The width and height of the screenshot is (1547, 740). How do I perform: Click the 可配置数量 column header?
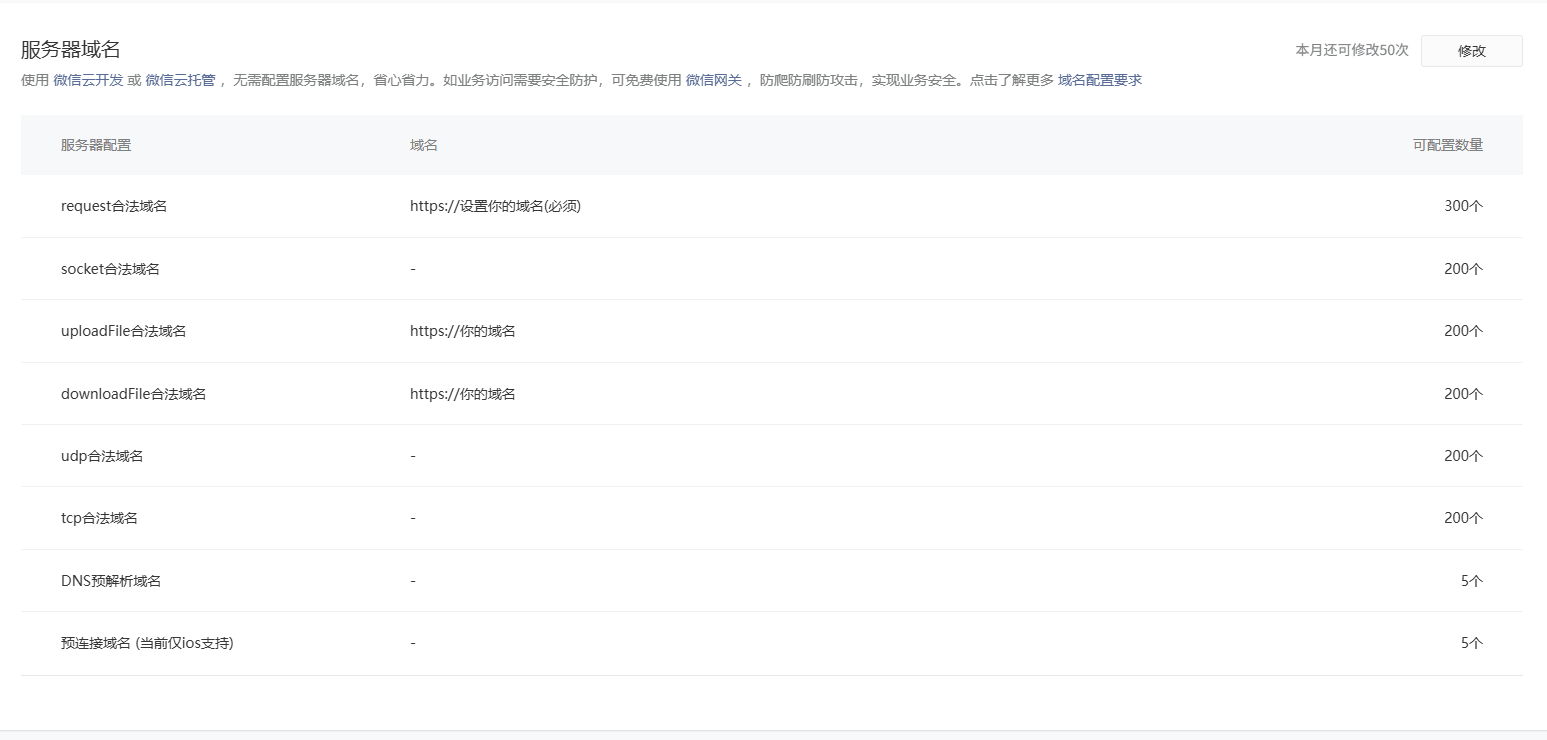(1448, 145)
